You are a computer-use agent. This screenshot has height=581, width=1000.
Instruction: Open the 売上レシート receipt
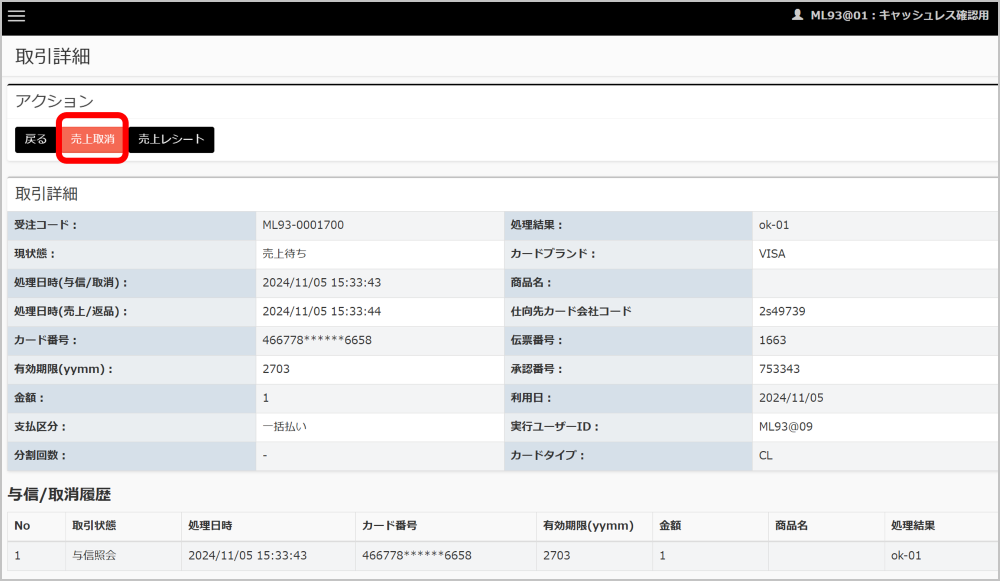click(x=171, y=139)
